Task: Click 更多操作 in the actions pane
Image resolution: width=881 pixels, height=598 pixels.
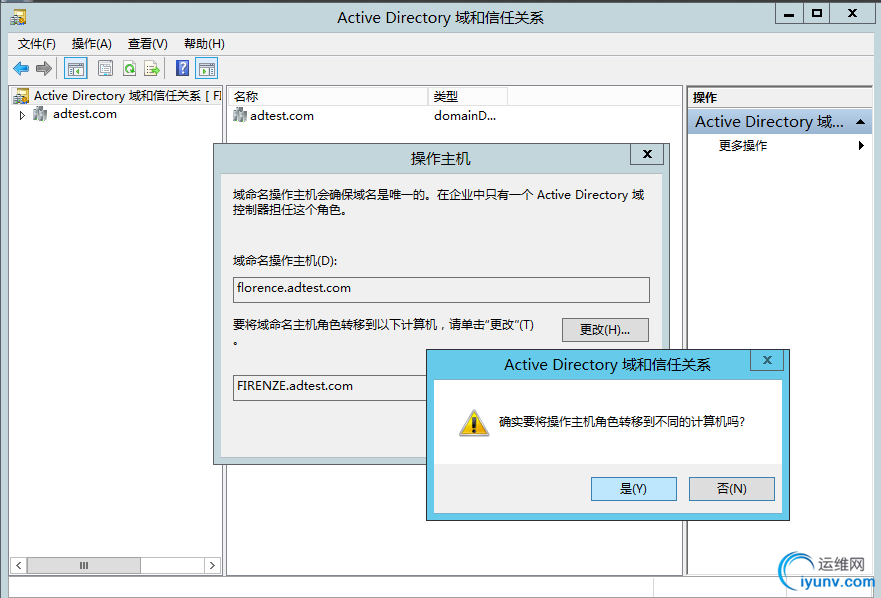Action: click(x=743, y=146)
